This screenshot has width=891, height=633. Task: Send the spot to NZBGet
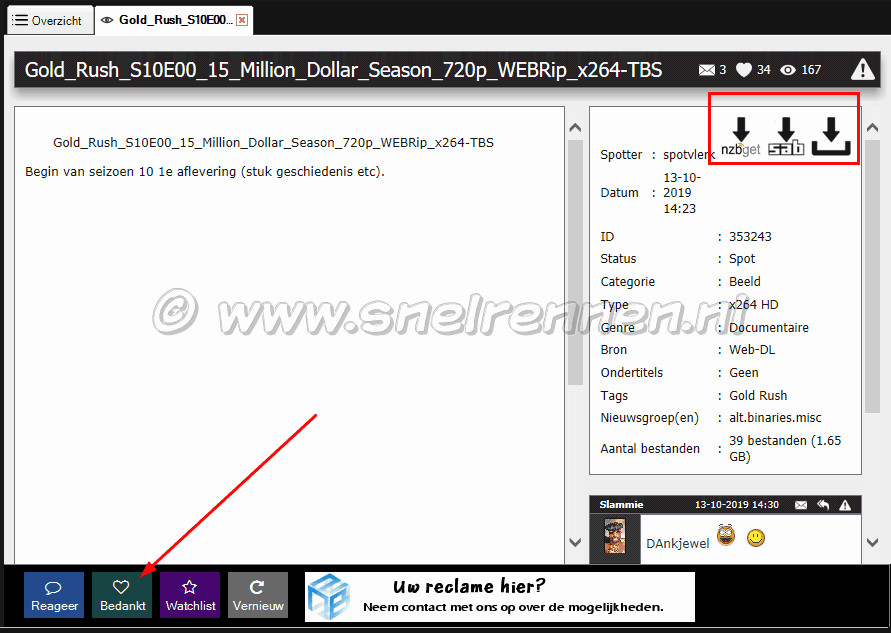coord(740,136)
